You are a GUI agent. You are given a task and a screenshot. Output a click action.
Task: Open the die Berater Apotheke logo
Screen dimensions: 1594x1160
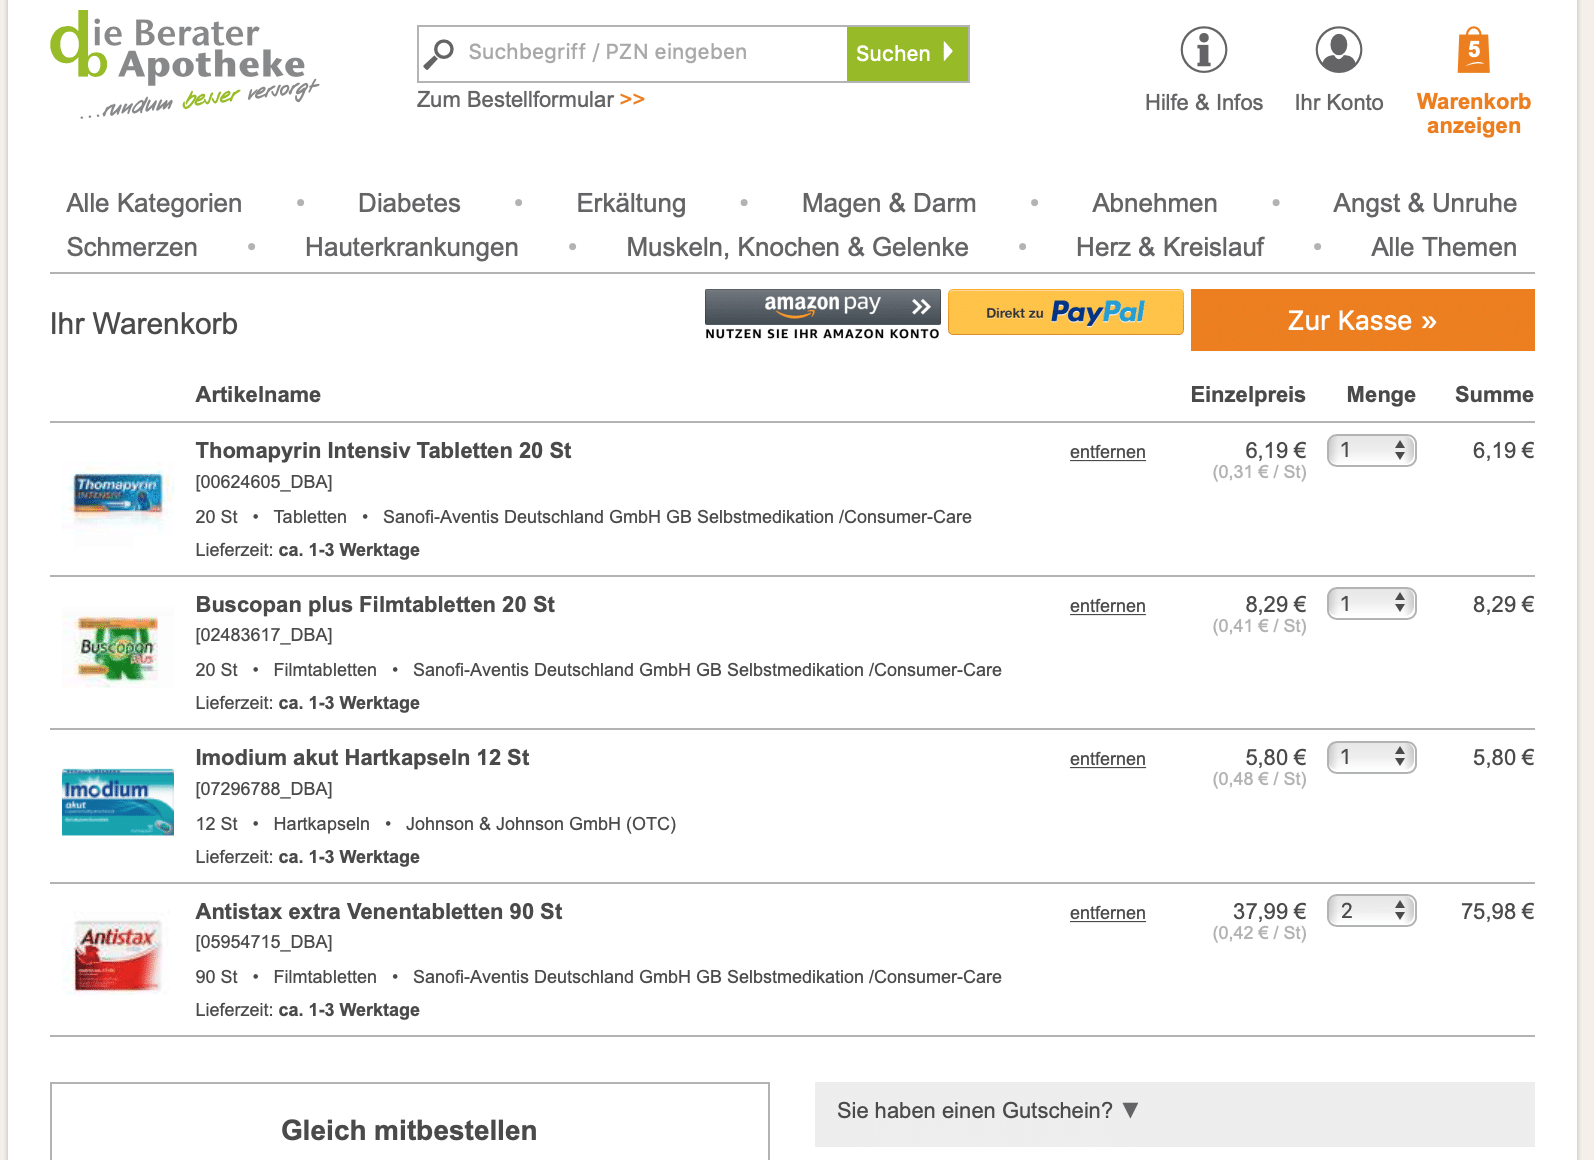(x=185, y=65)
